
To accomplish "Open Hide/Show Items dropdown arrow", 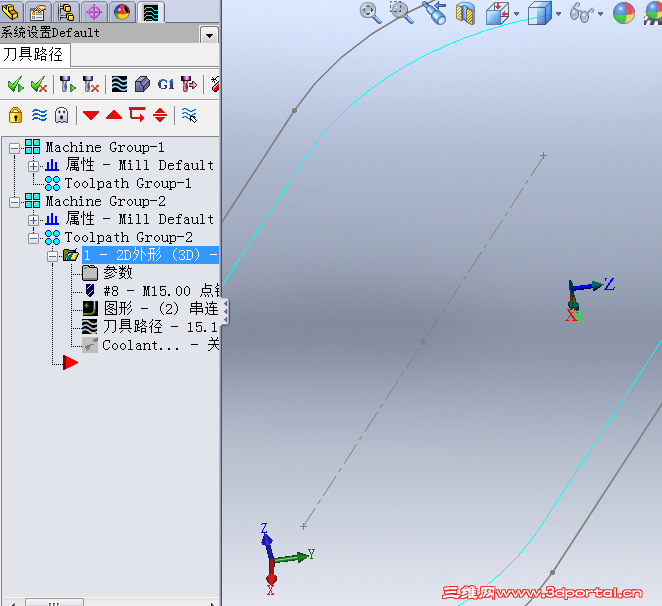I will pos(600,14).
